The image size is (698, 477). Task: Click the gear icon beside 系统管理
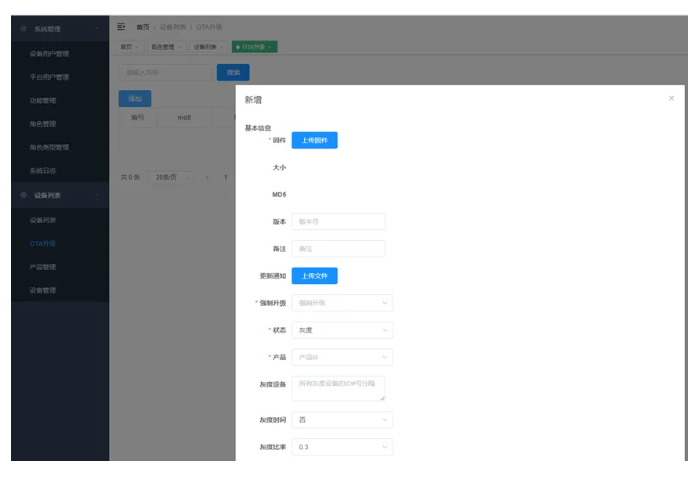coord(24,29)
